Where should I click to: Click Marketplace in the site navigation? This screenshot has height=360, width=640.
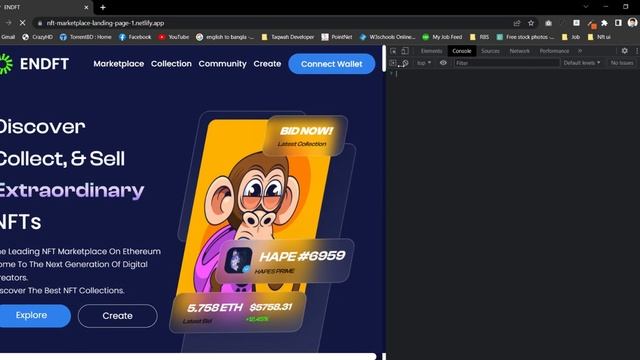tap(119, 64)
